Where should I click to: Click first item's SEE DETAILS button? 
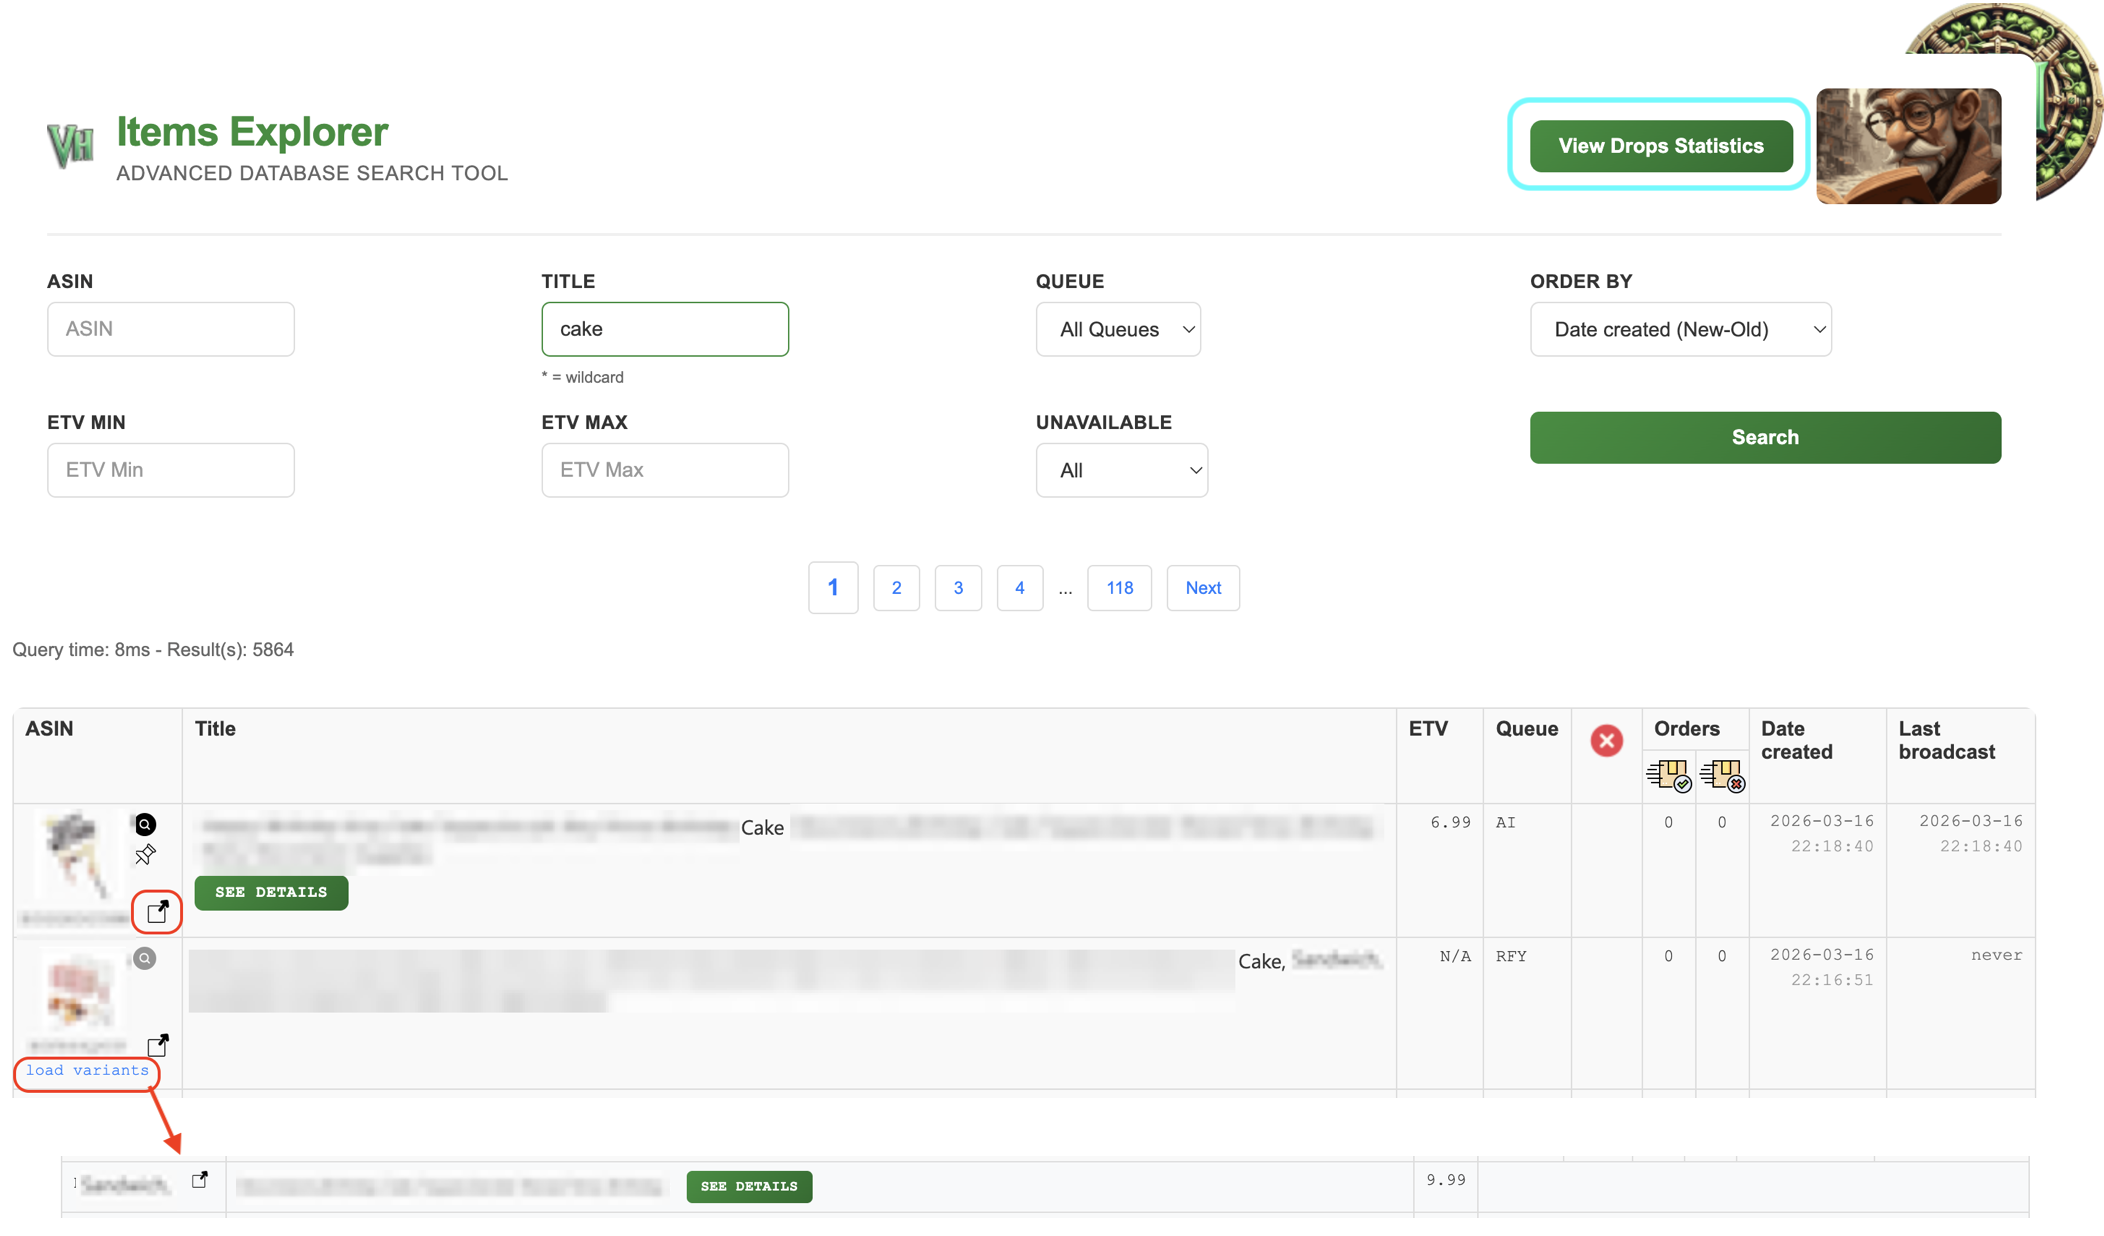pyautogui.click(x=271, y=892)
